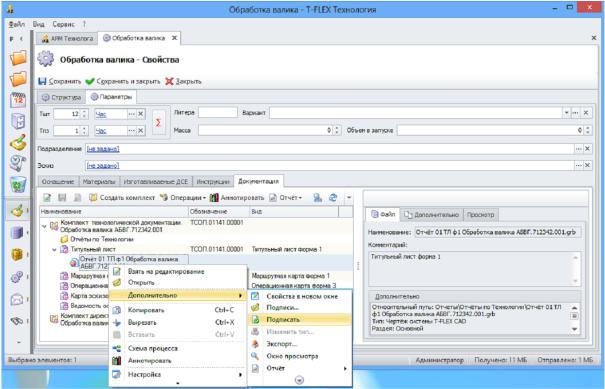Image resolution: width=605 pixels, height=389 pixels.
Task: Click Сохранить и закрыть button
Action: coord(123,81)
